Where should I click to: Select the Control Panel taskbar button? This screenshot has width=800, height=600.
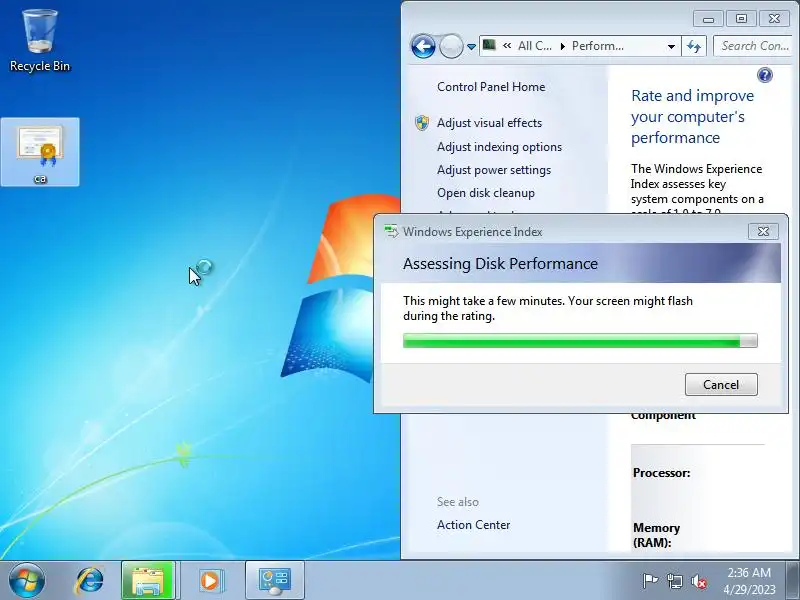pyautogui.click(x=274, y=580)
